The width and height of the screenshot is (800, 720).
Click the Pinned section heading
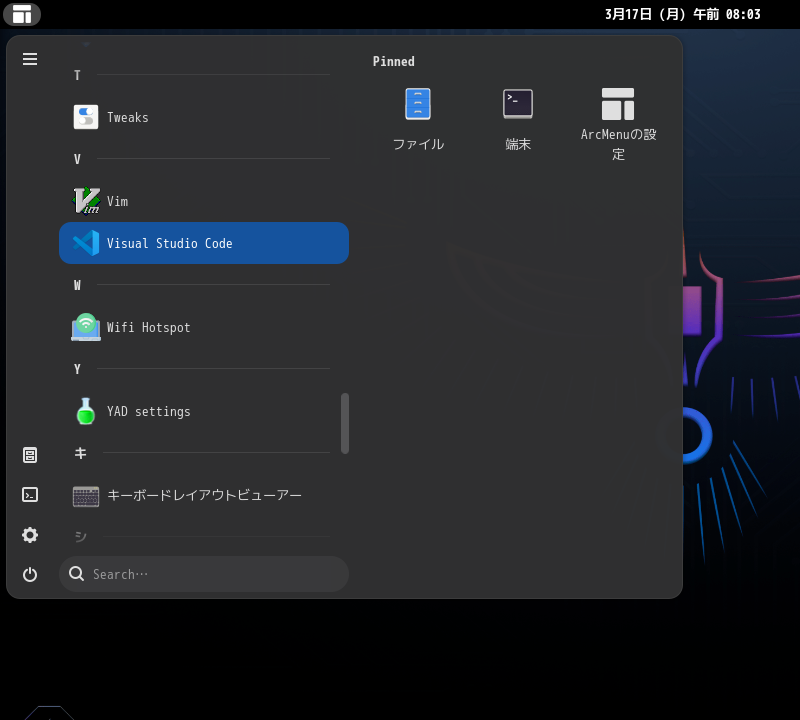pyautogui.click(x=394, y=62)
